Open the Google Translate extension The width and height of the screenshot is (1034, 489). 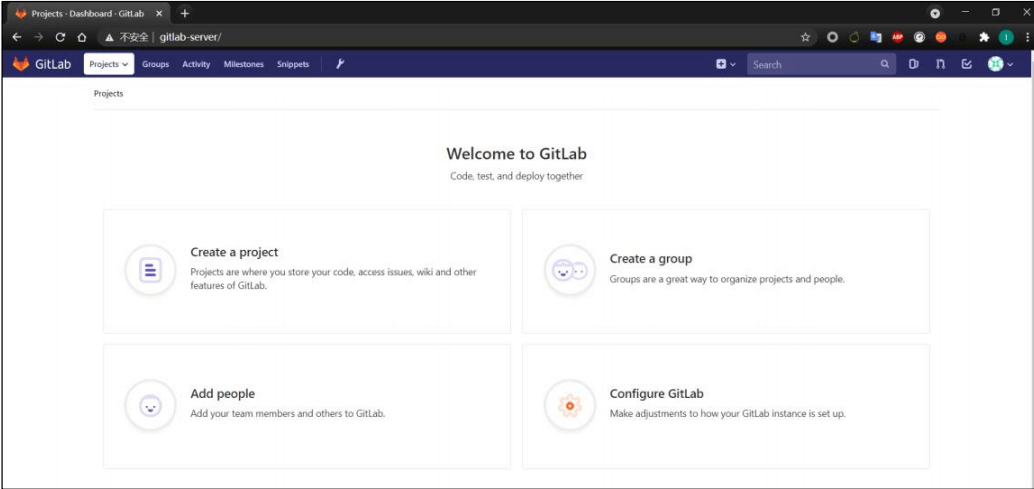coord(876,38)
